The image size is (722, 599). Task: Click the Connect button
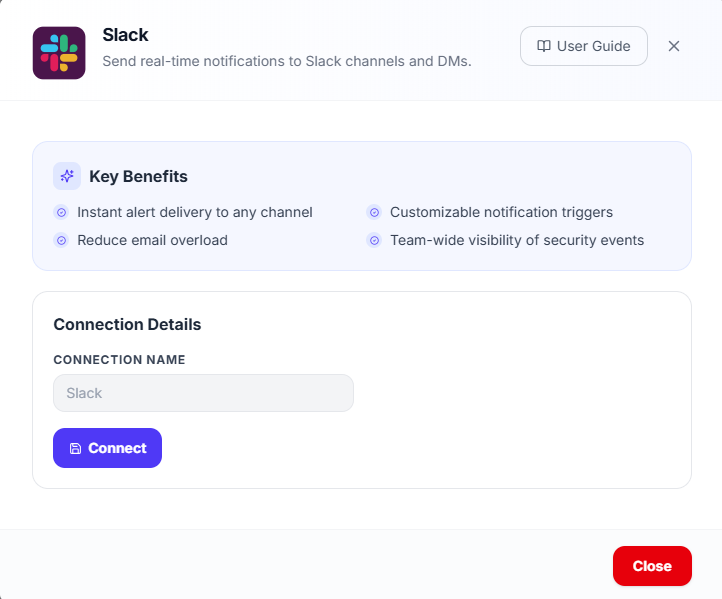tap(107, 448)
